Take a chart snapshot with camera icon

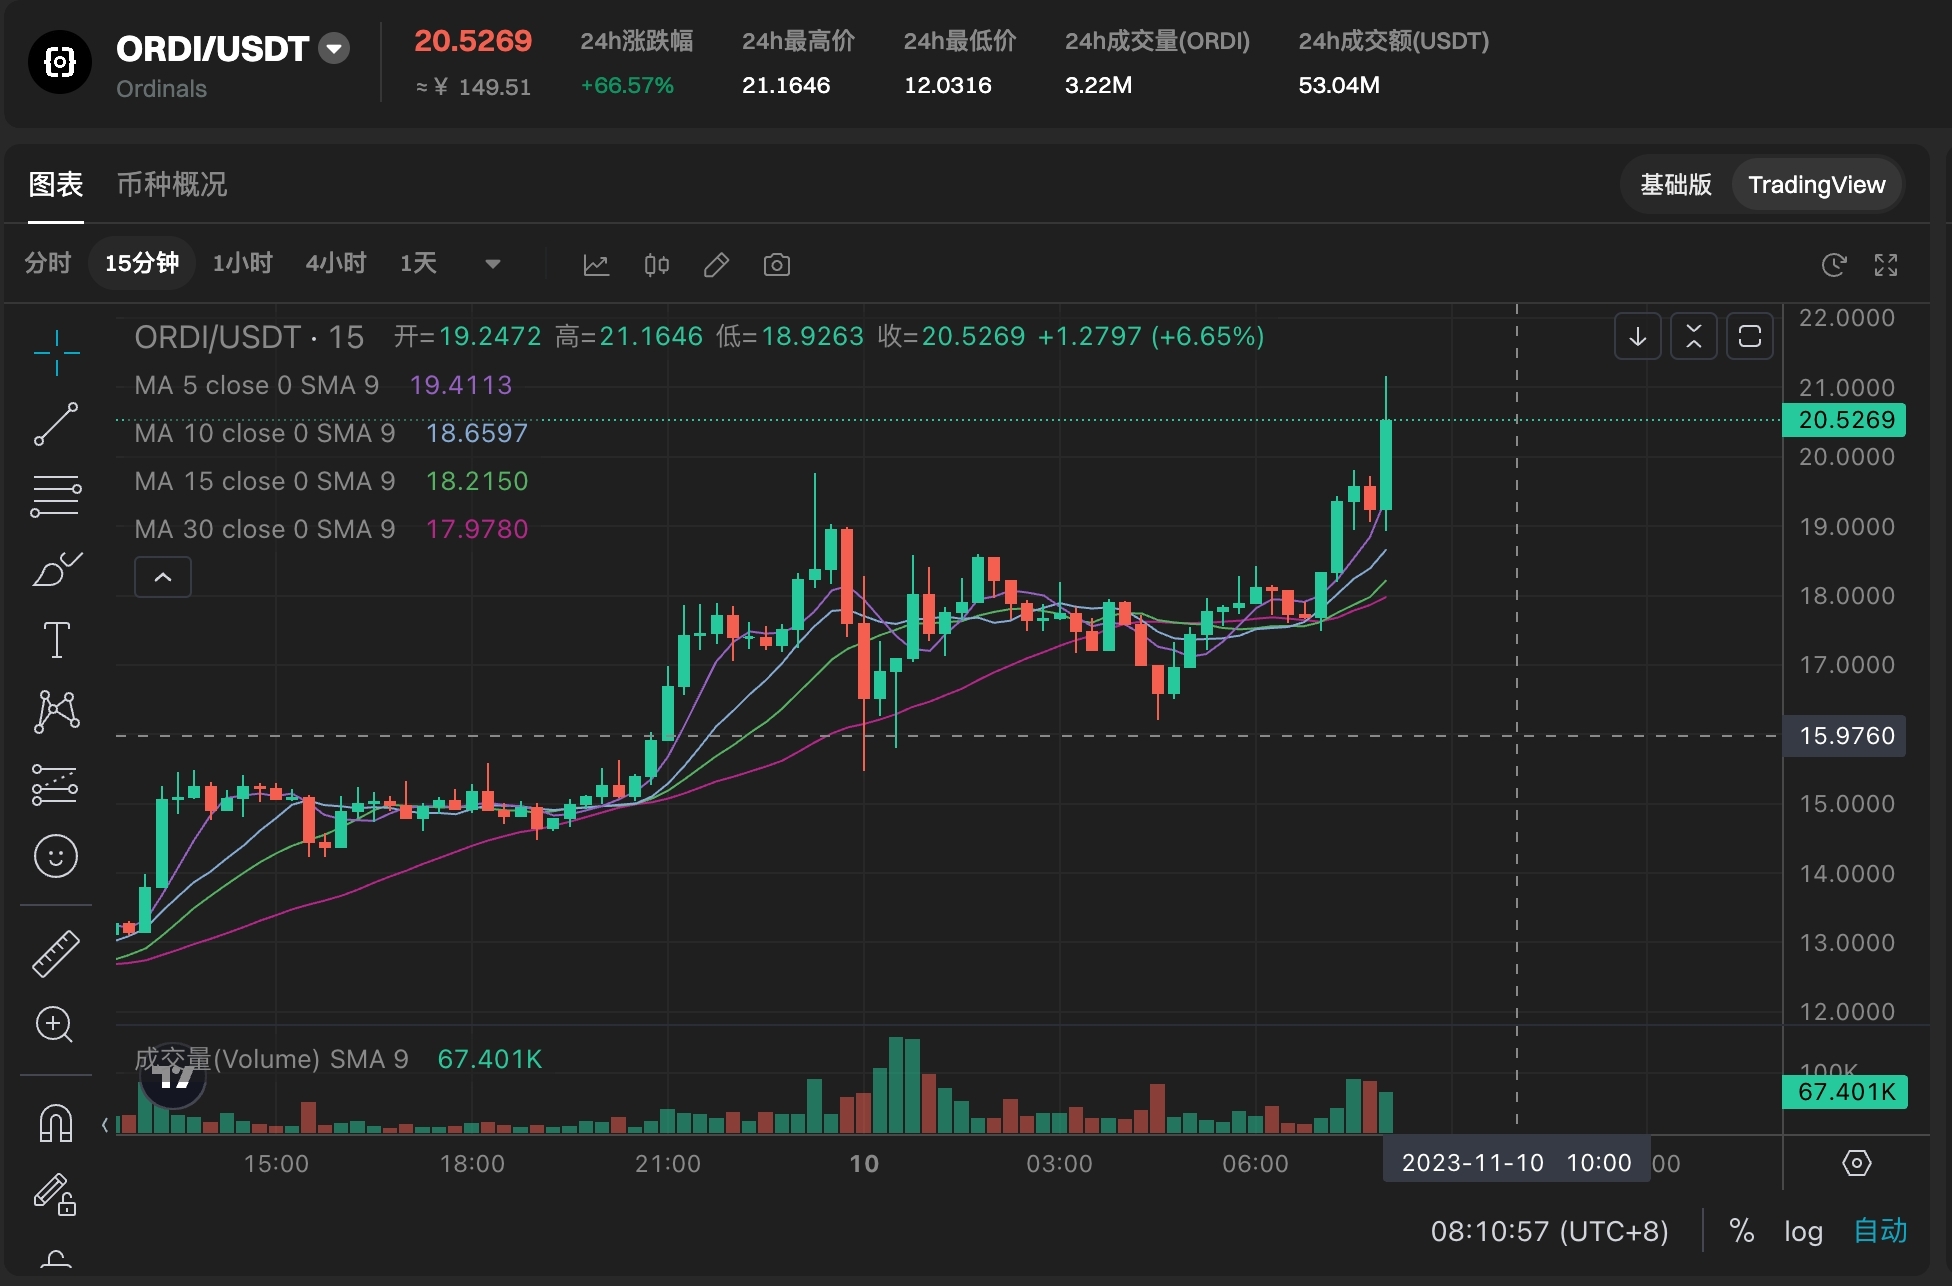click(776, 265)
